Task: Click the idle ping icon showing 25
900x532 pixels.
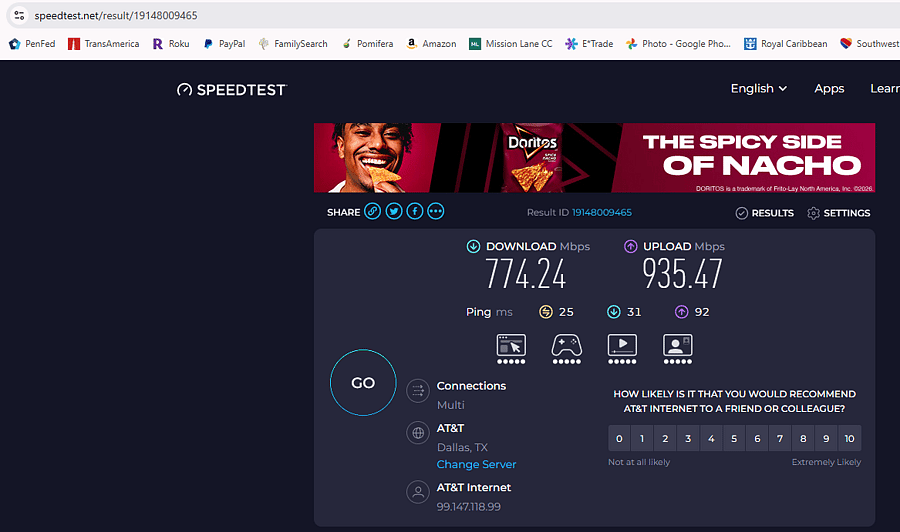Action: (545, 312)
